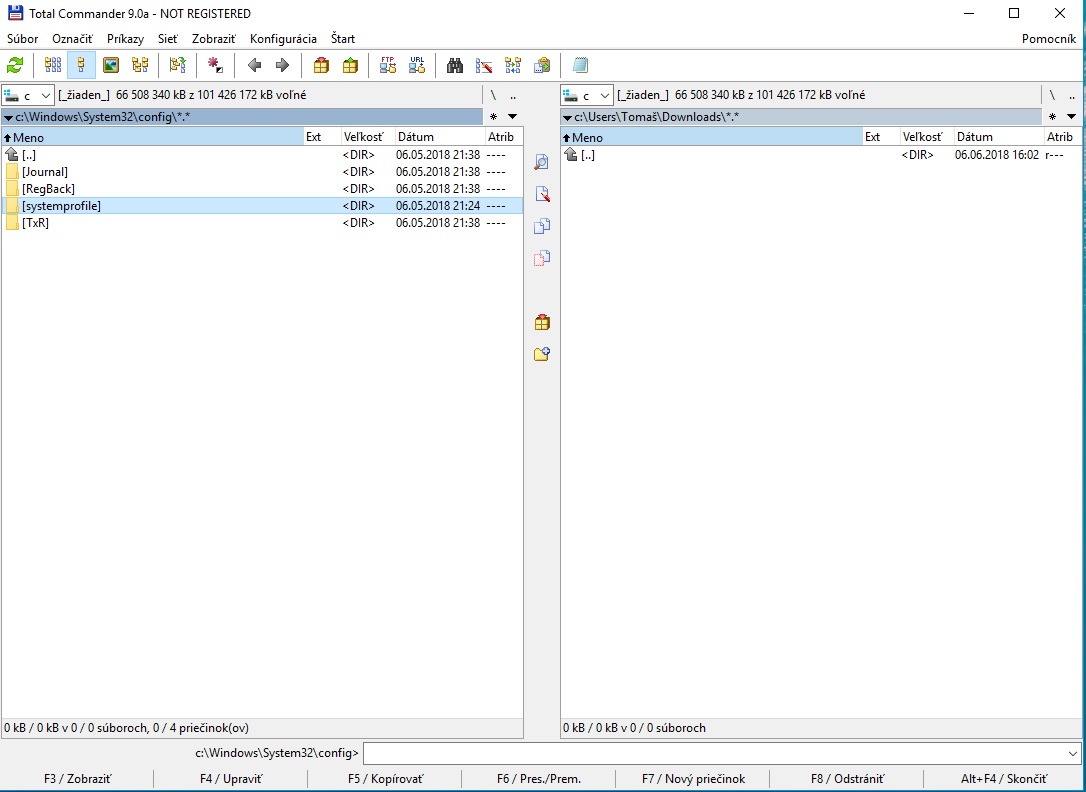Open the Príkazy menu
Viewport: 1086px width, 792px height.
[125, 39]
